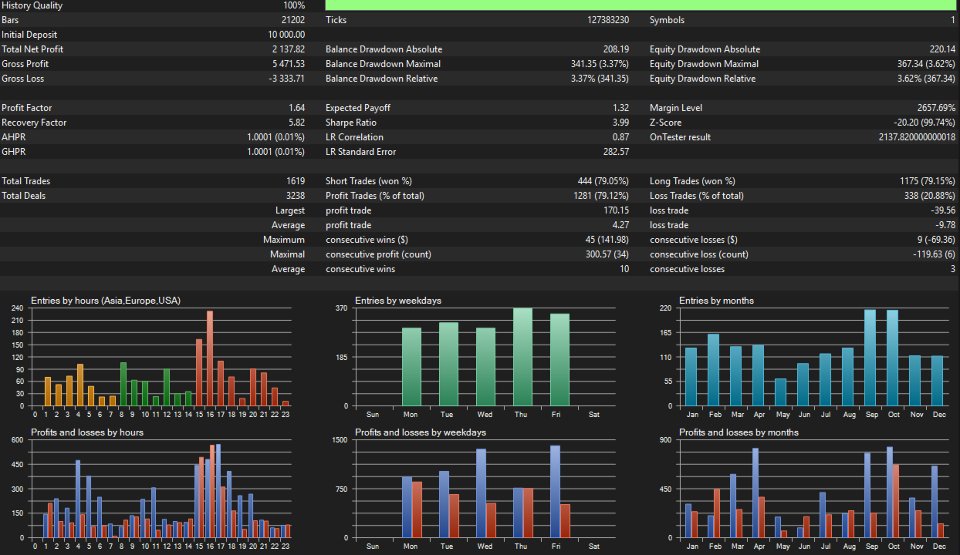960x555 pixels.
Task: Click the Profits and losses by months title
Action: coord(739,432)
